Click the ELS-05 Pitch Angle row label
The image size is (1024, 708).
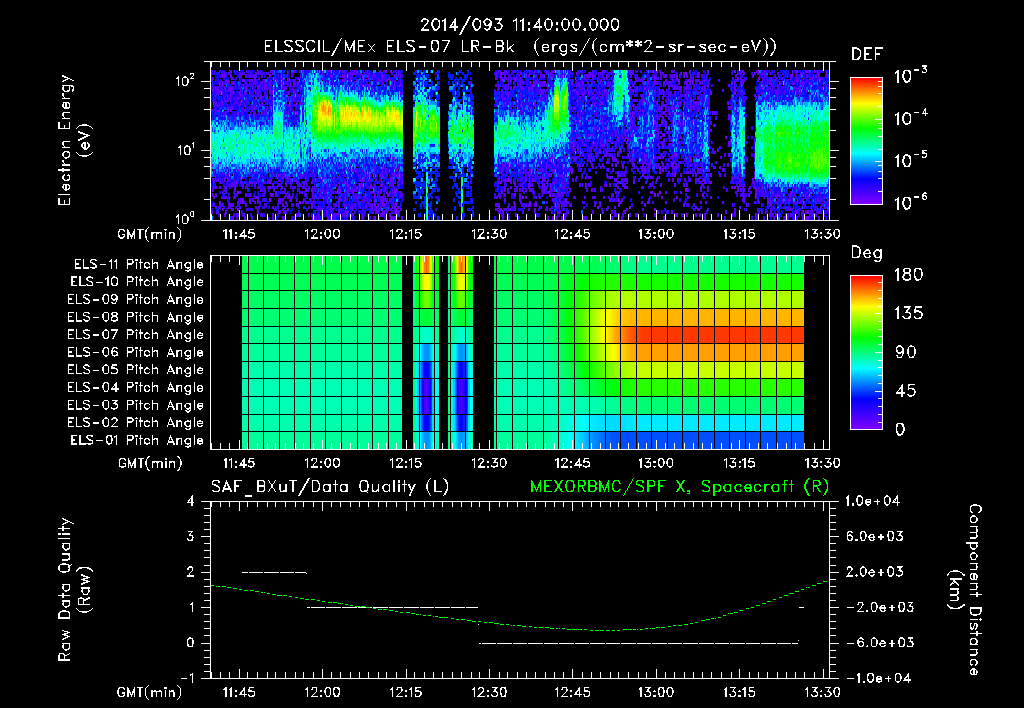pyautogui.click(x=136, y=370)
